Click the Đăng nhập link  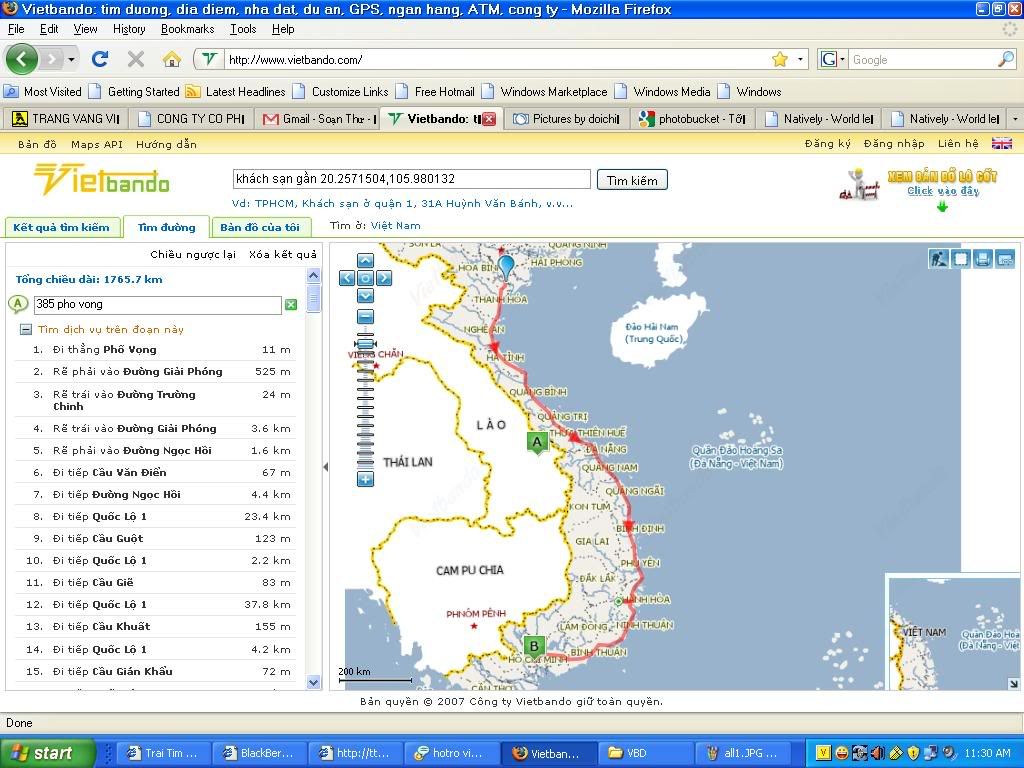click(894, 144)
